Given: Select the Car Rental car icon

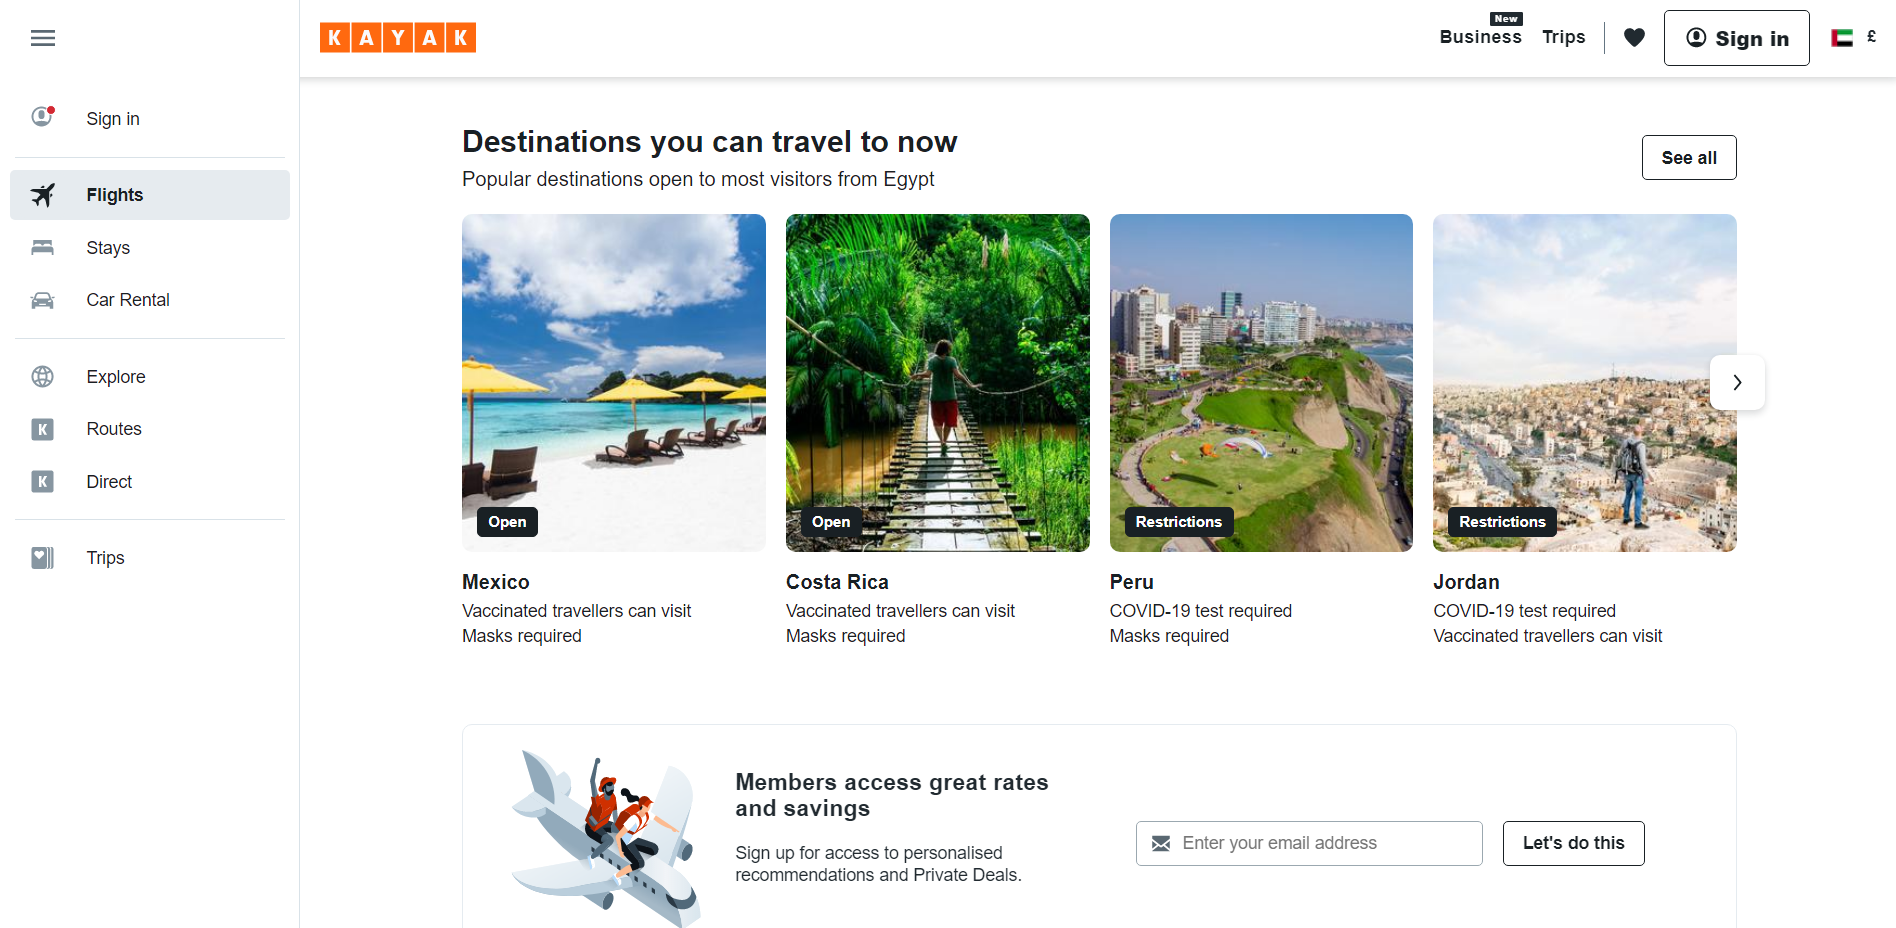Looking at the screenshot, I should click(x=43, y=300).
